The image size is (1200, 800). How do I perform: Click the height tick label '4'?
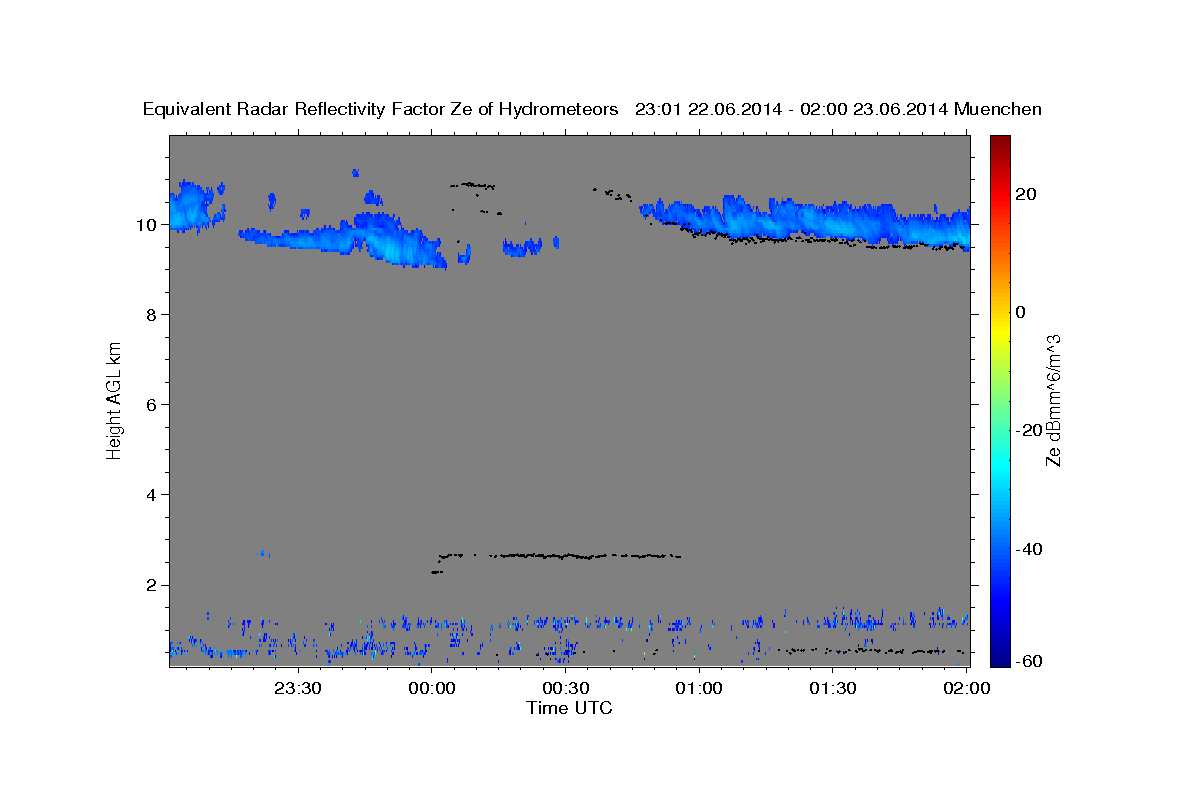(152, 495)
